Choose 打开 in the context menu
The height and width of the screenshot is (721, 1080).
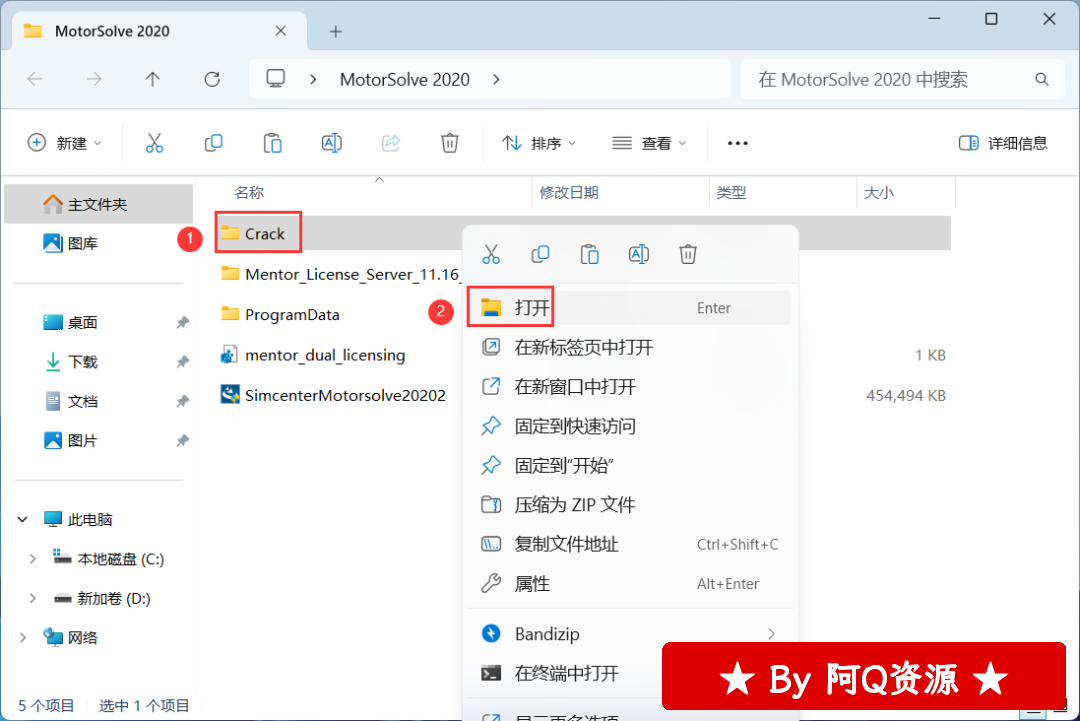(x=630, y=308)
